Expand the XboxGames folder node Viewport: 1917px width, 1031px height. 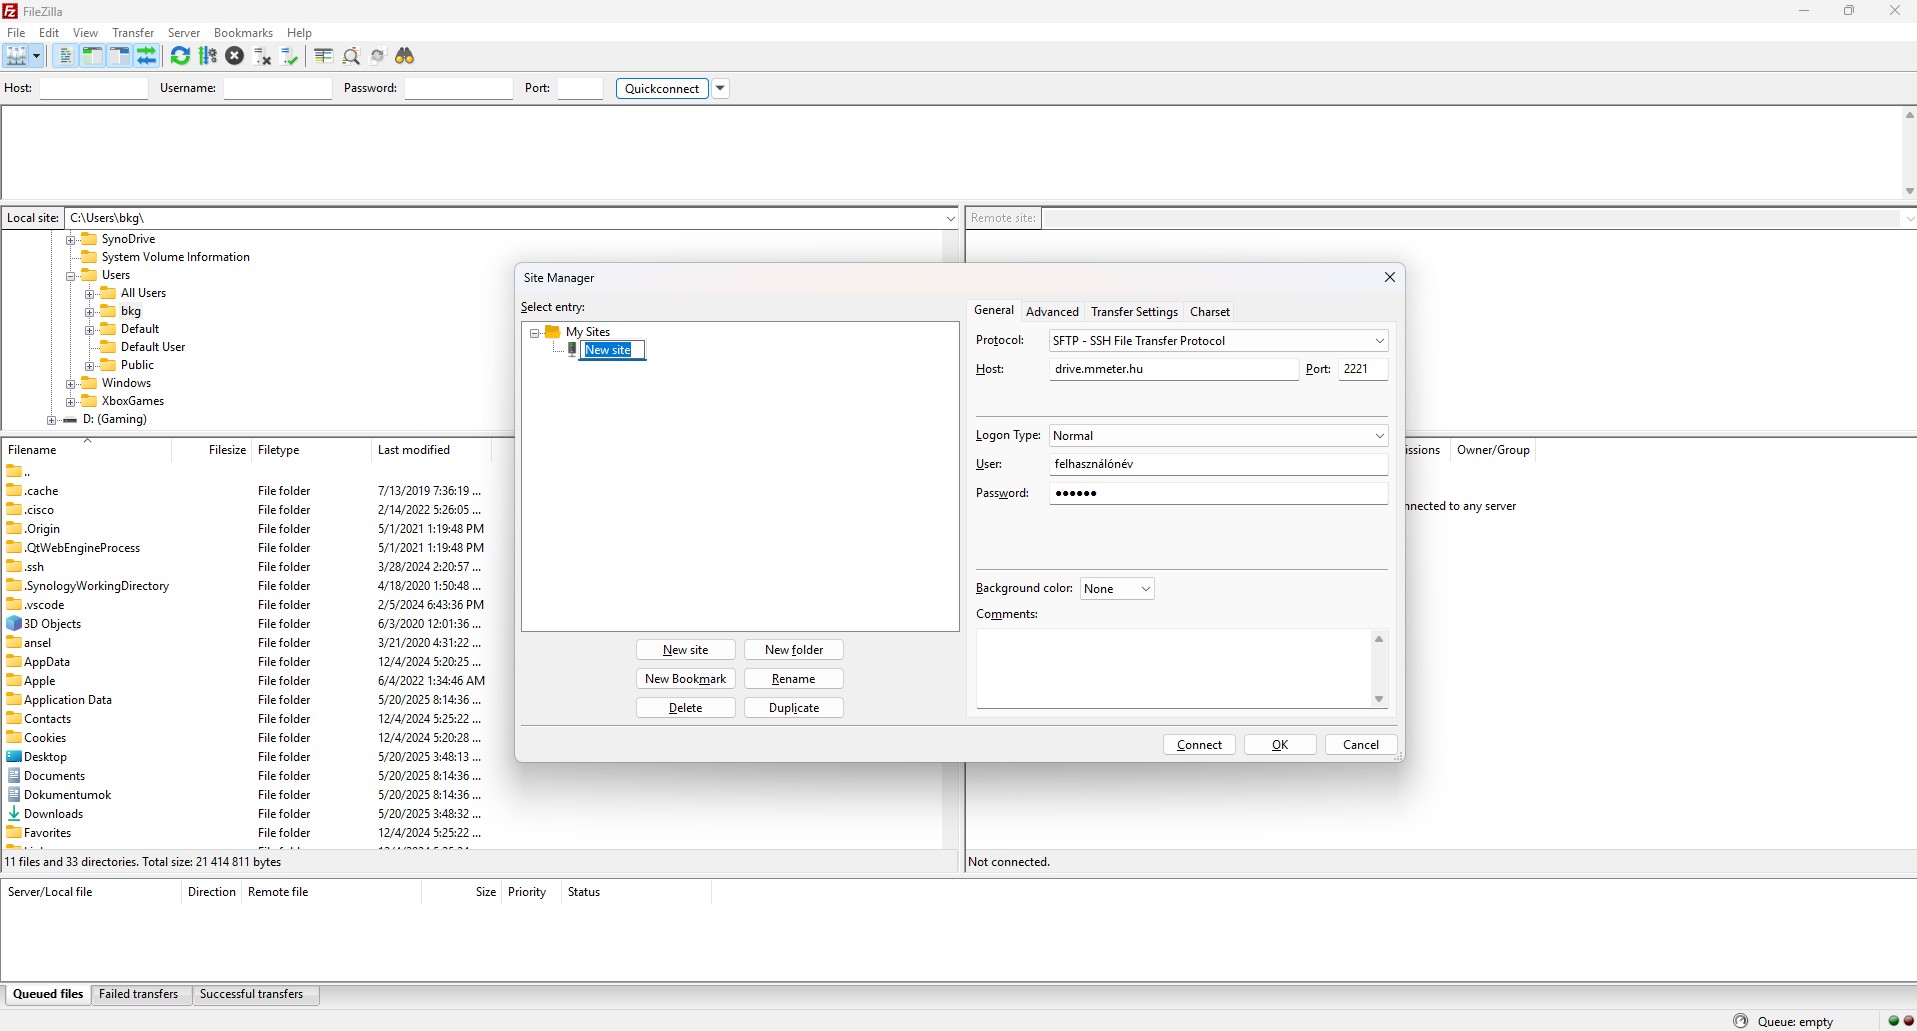71,402
